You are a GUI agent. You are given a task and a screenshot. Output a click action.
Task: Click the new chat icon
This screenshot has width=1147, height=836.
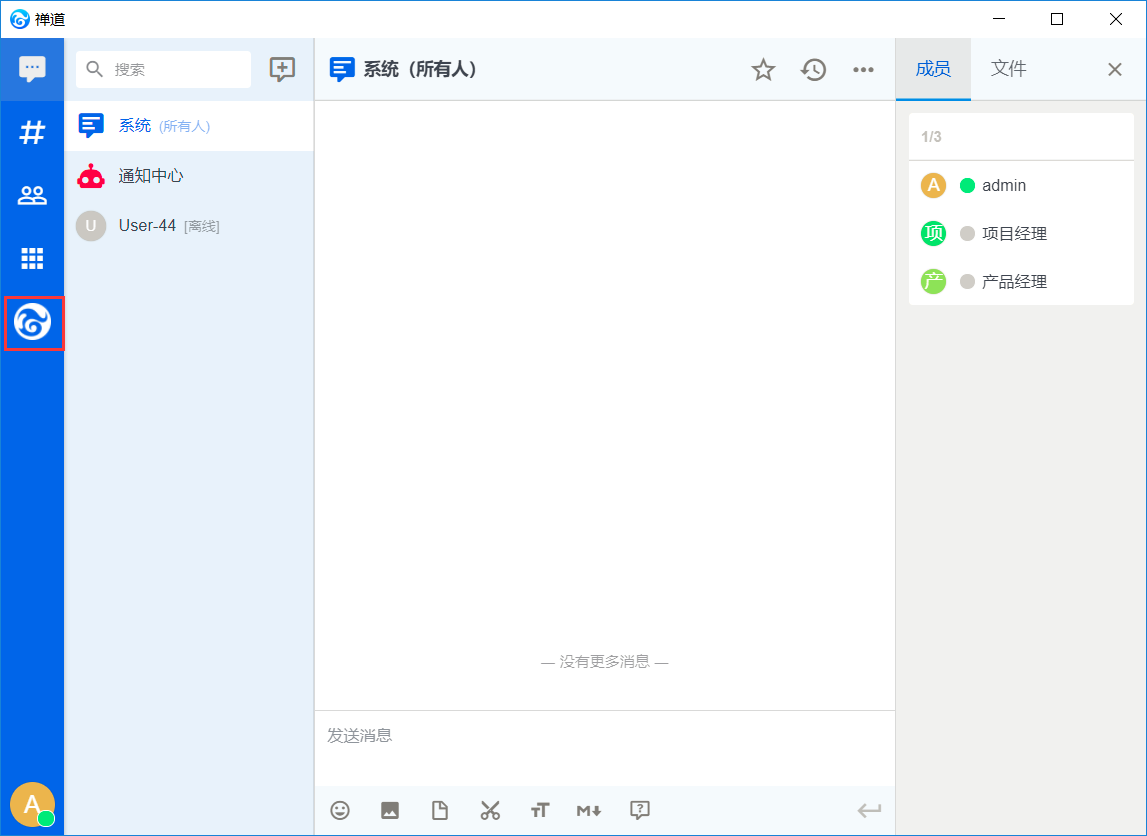point(283,69)
